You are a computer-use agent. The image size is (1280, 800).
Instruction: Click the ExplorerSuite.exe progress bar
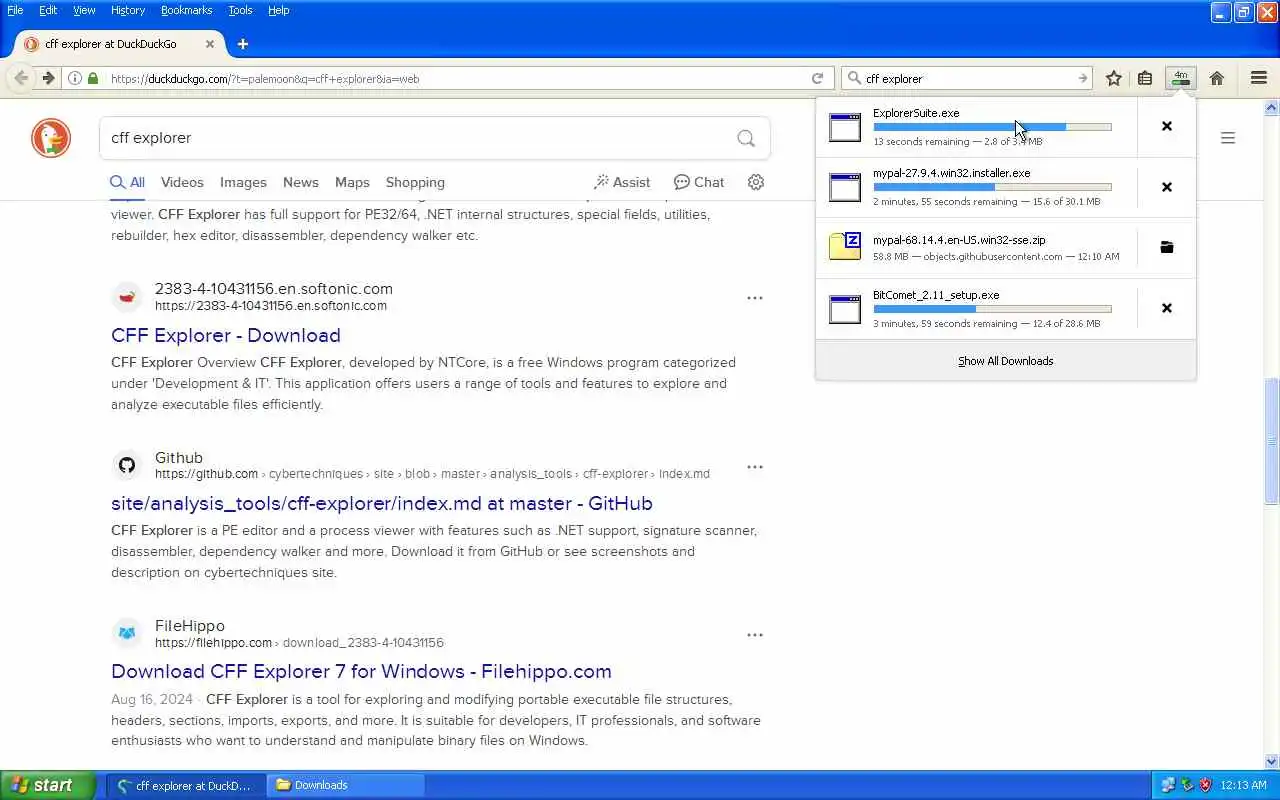(992, 127)
